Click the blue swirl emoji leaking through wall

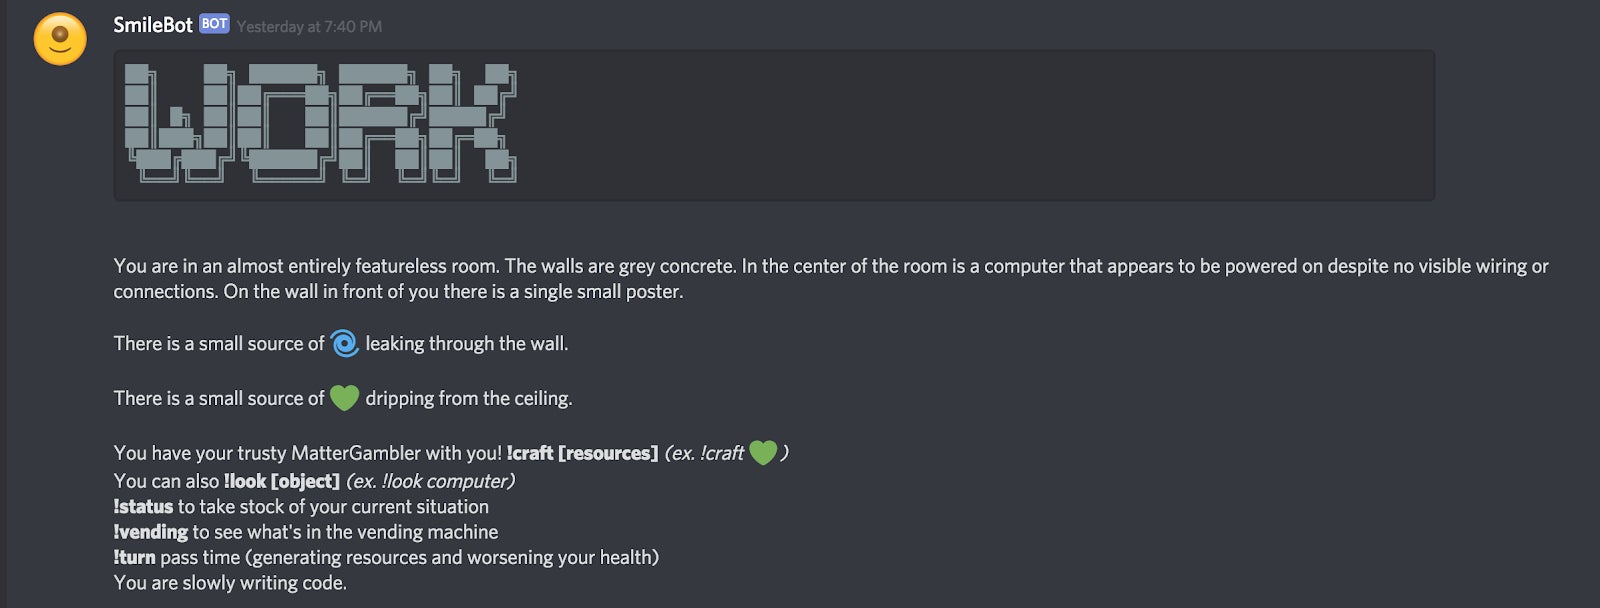344,343
